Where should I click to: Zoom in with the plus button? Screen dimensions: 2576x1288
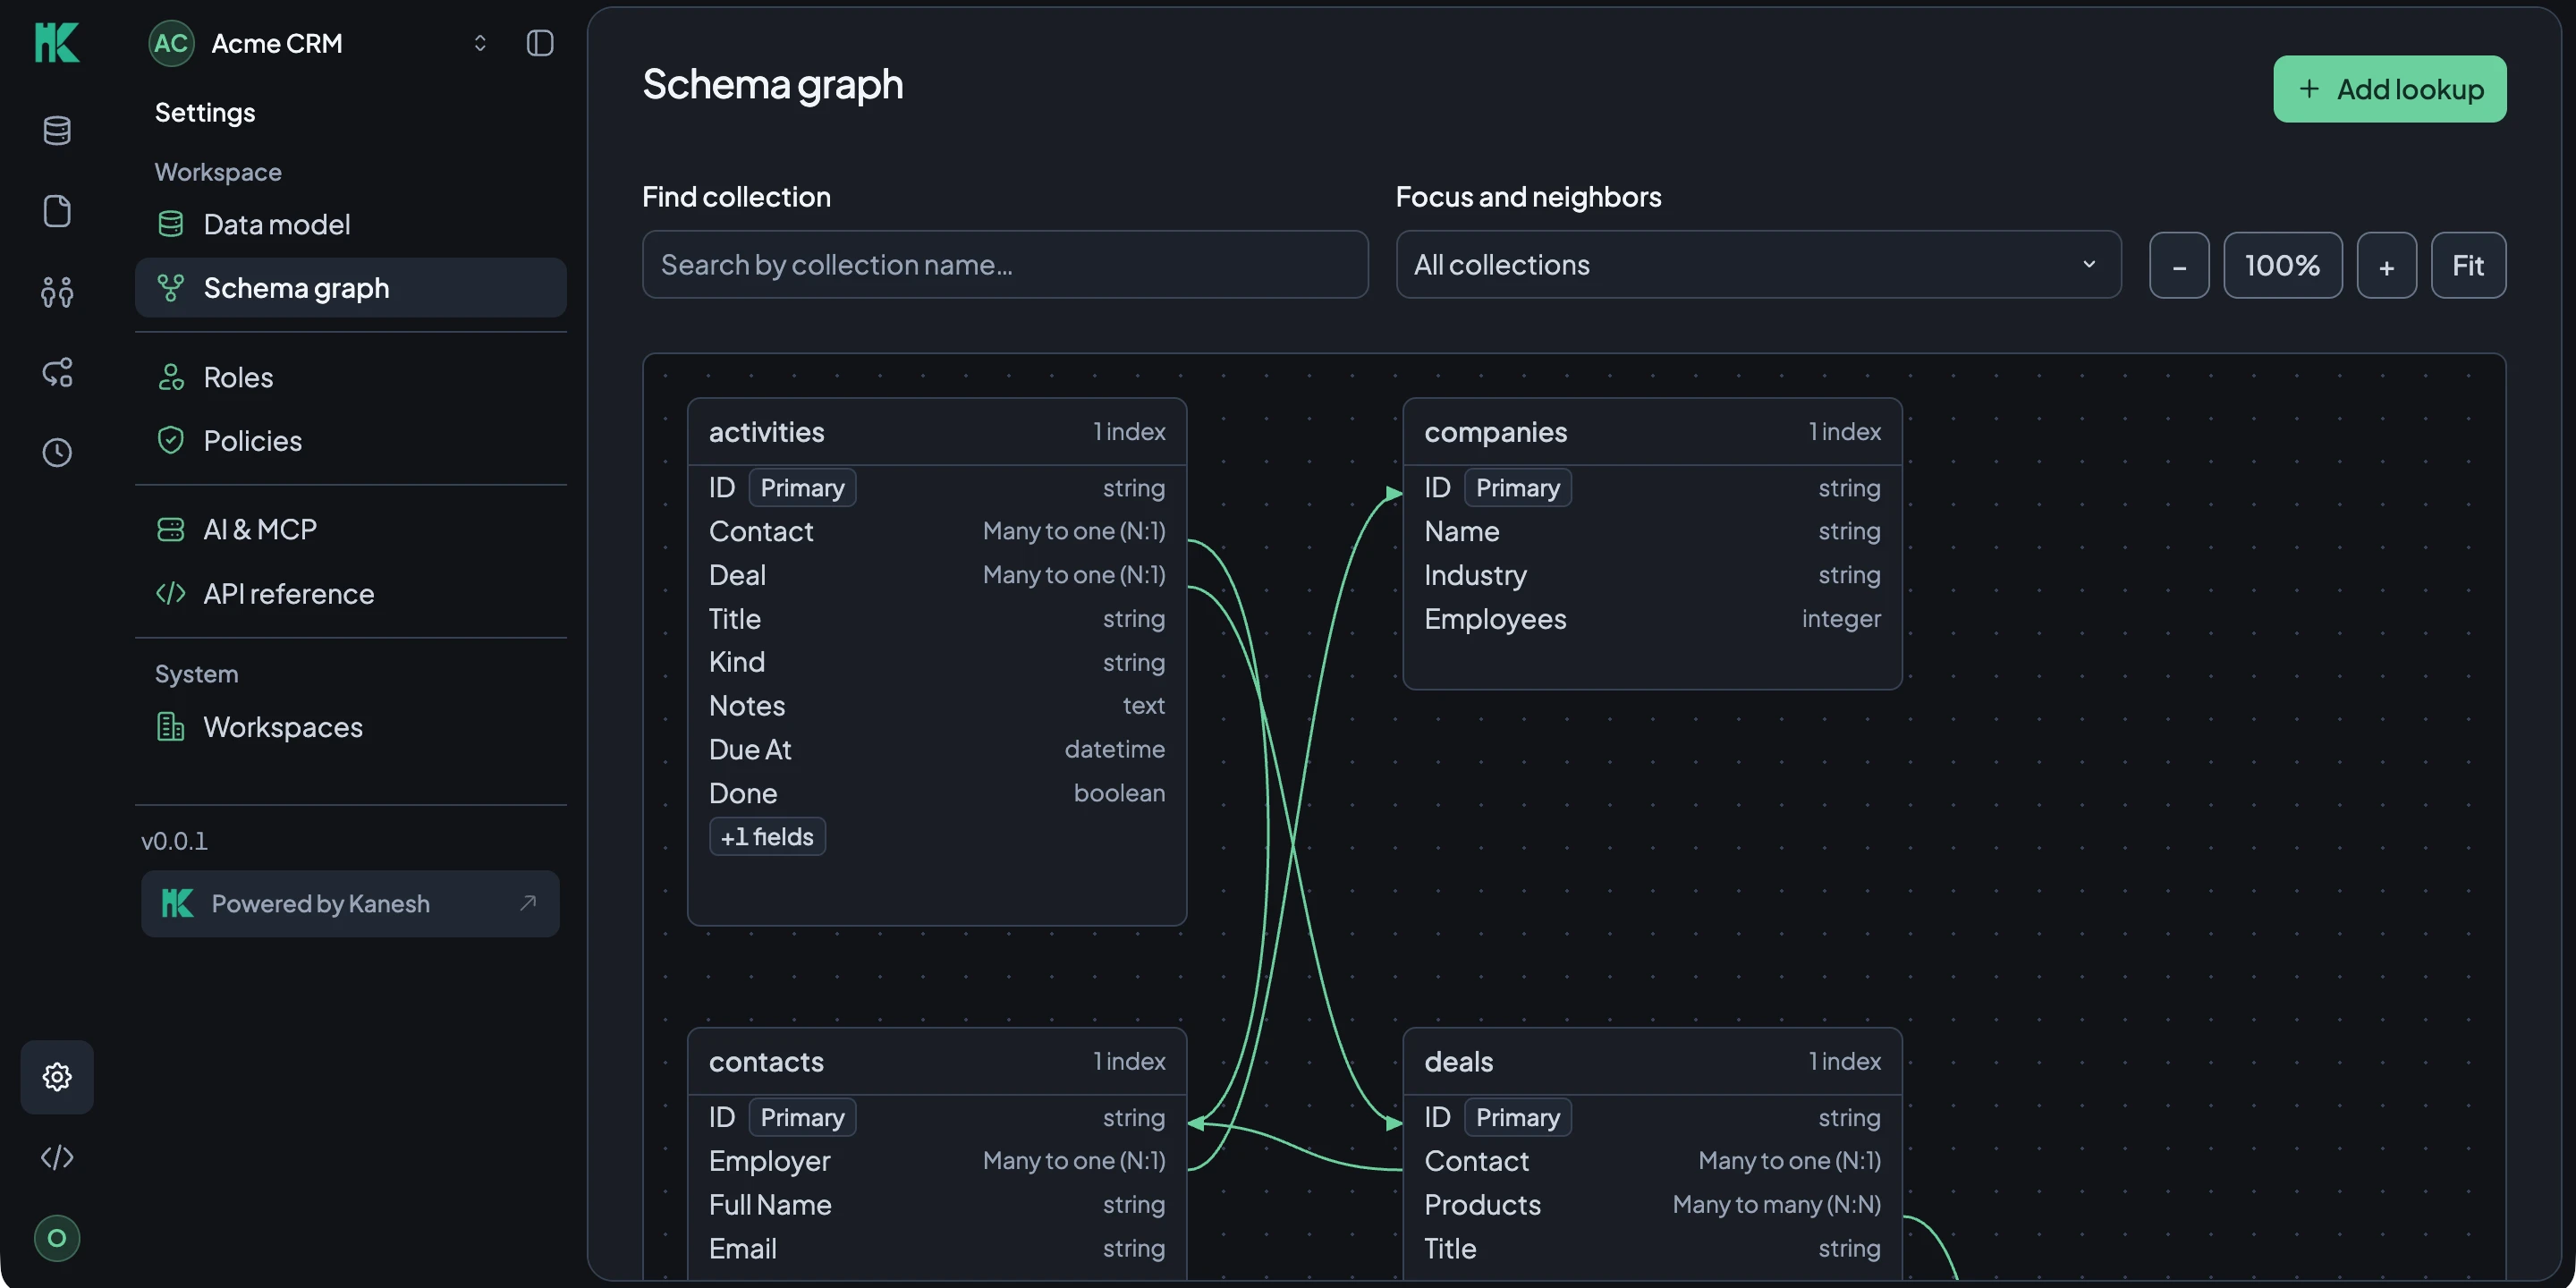coord(2387,265)
